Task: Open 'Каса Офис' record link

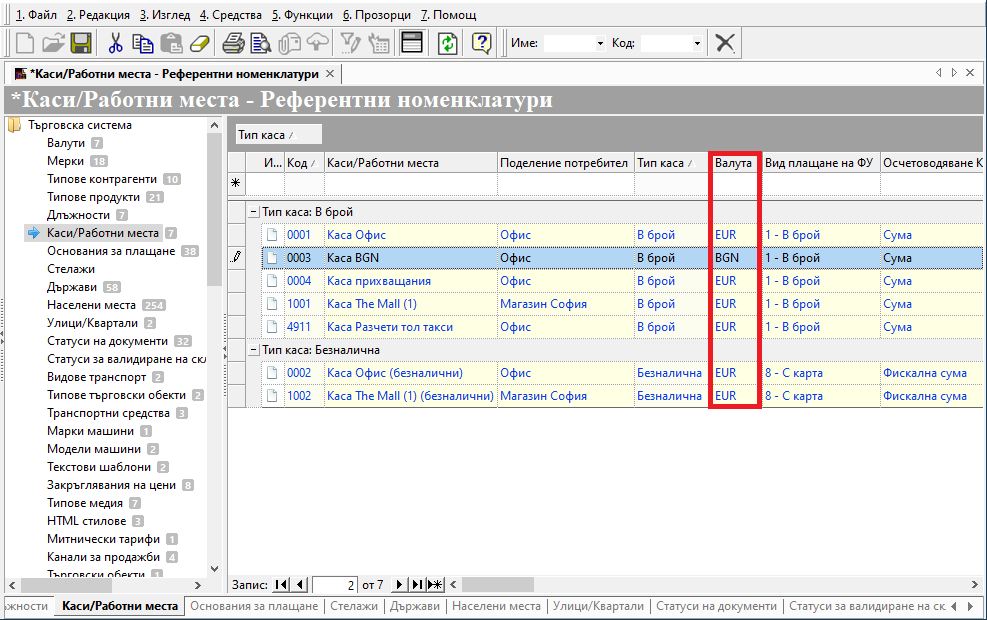Action: point(356,235)
